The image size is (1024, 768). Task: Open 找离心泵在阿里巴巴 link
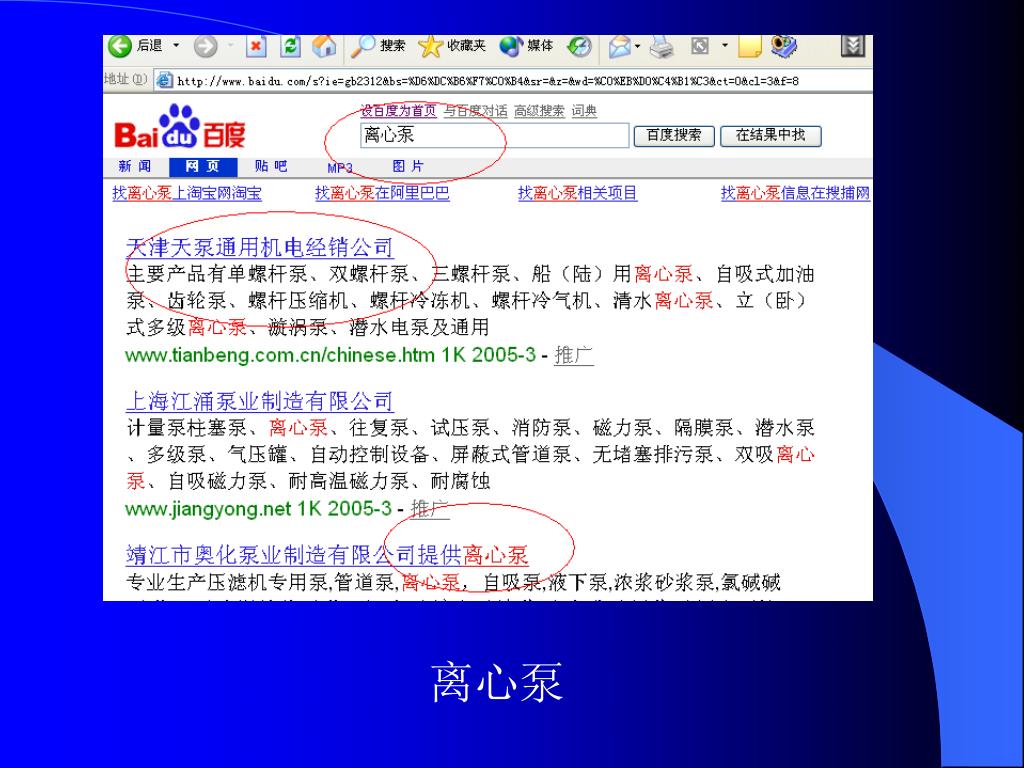[x=382, y=193]
